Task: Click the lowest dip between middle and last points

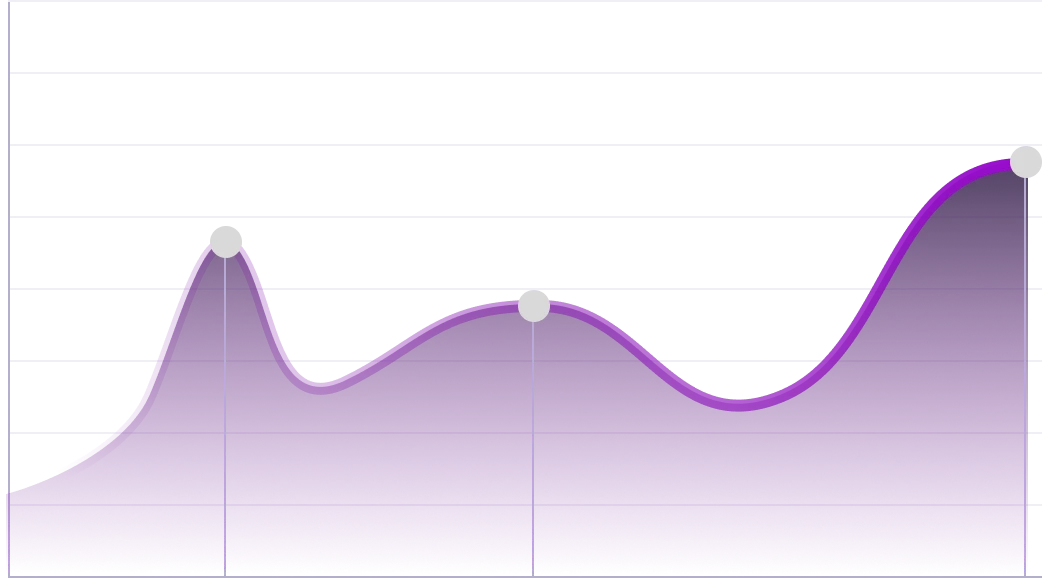Action: point(738,403)
